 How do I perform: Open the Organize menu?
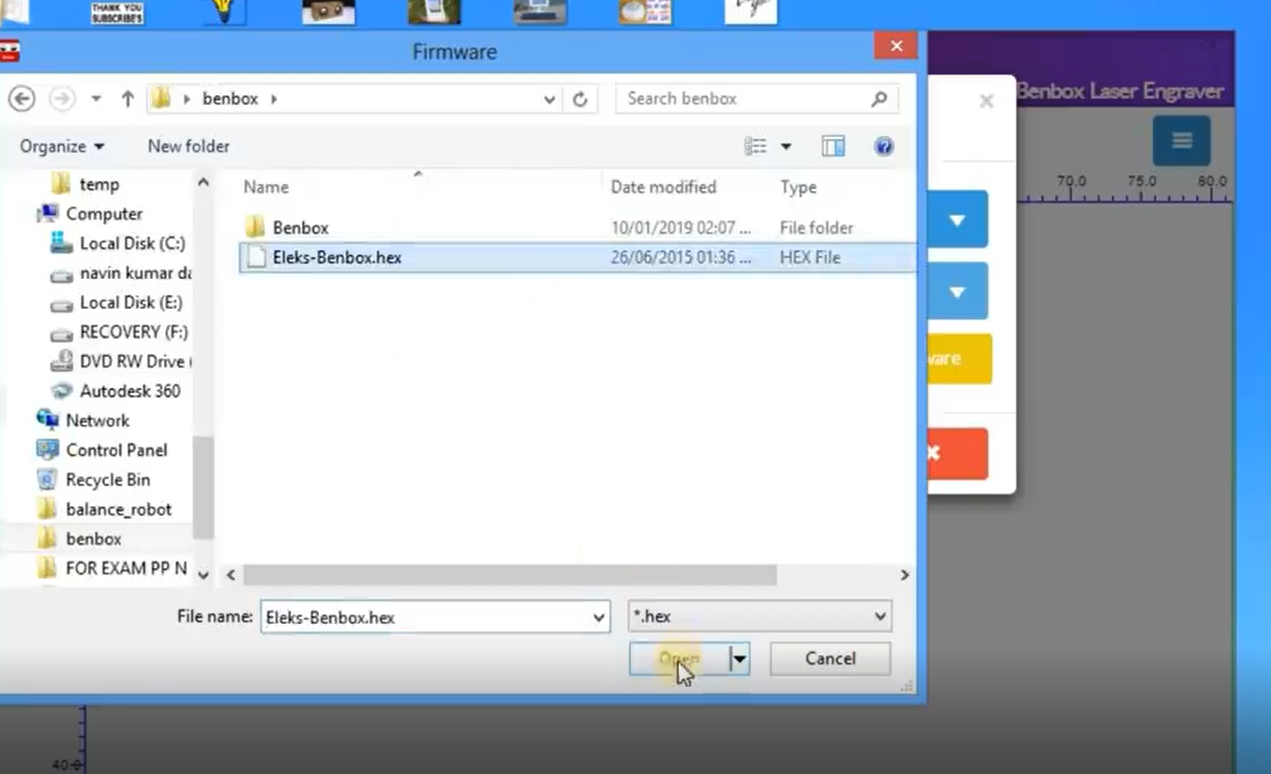pos(62,146)
